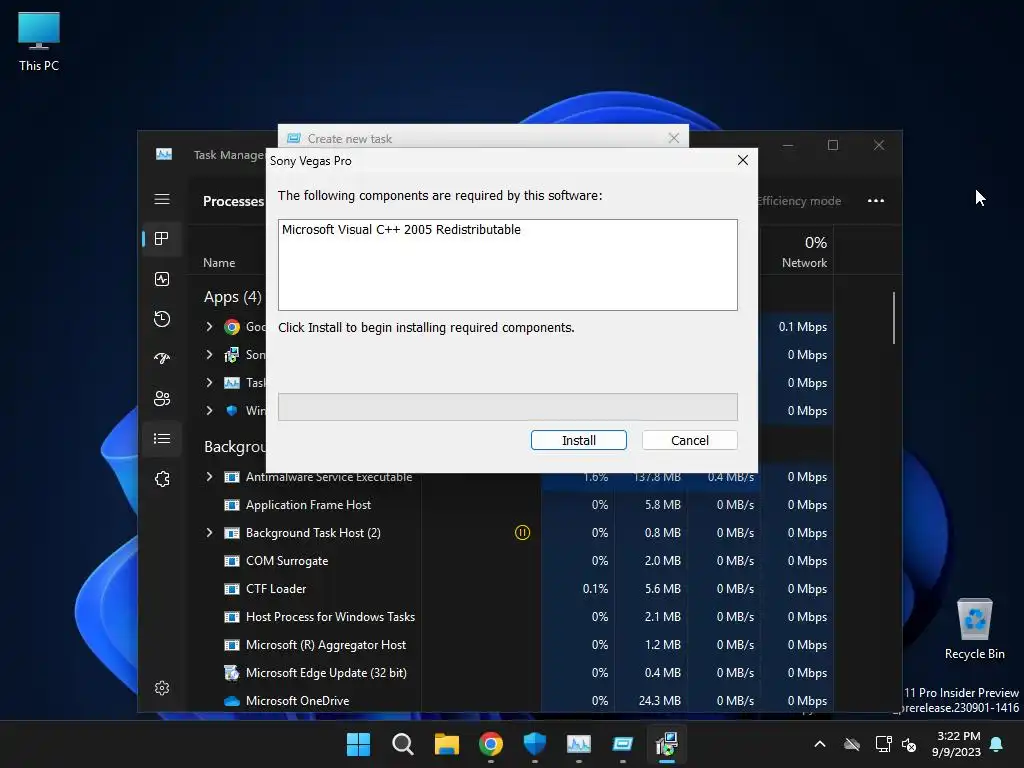Click Efficiency mode in Task Manager

coord(799,201)
